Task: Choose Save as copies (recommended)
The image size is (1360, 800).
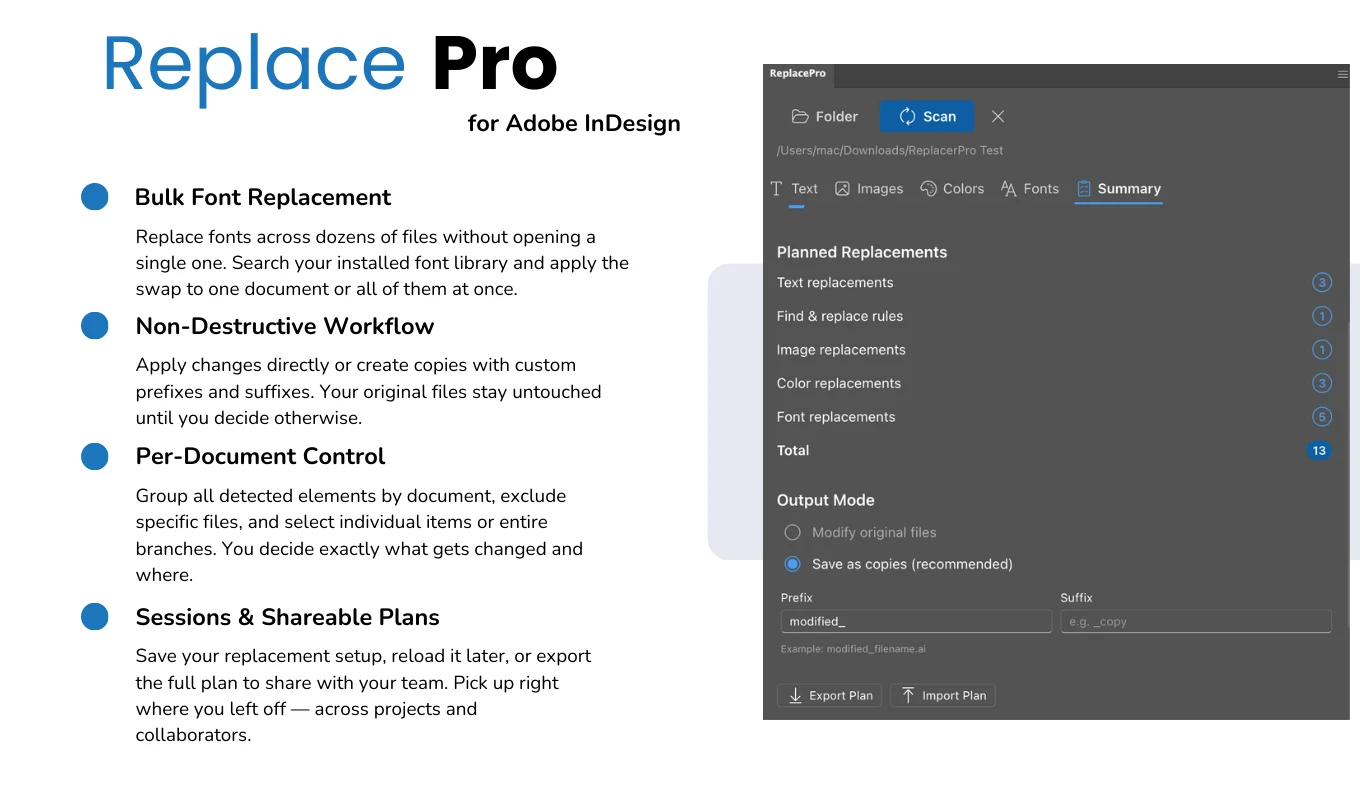Action: click(x=899, y=564)
